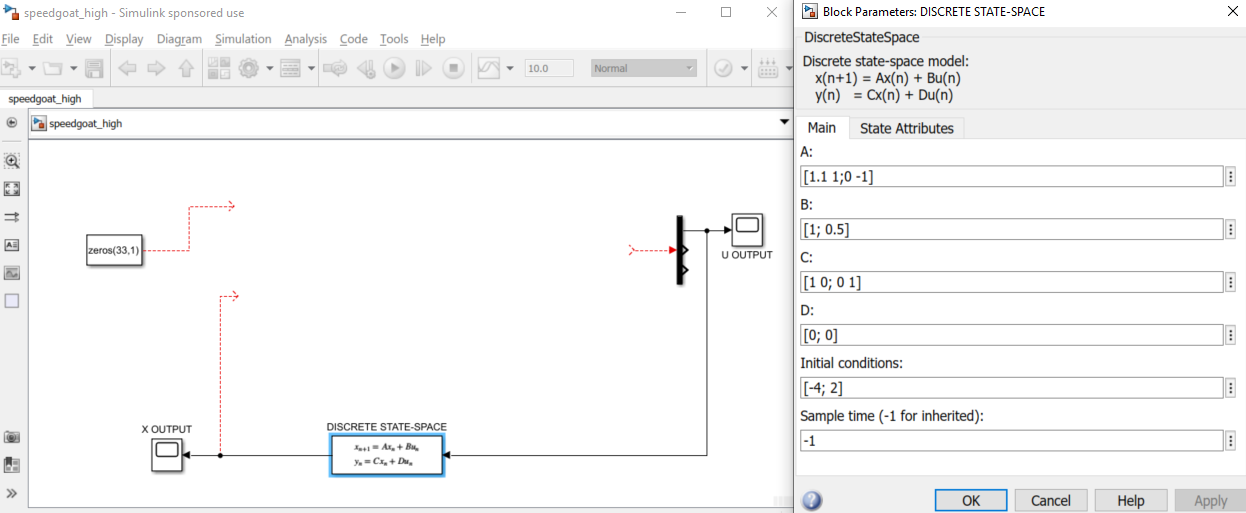Select the Zoom In tool in palette
The width and height of the screenshot is (1246, 513).
point(12,161)
